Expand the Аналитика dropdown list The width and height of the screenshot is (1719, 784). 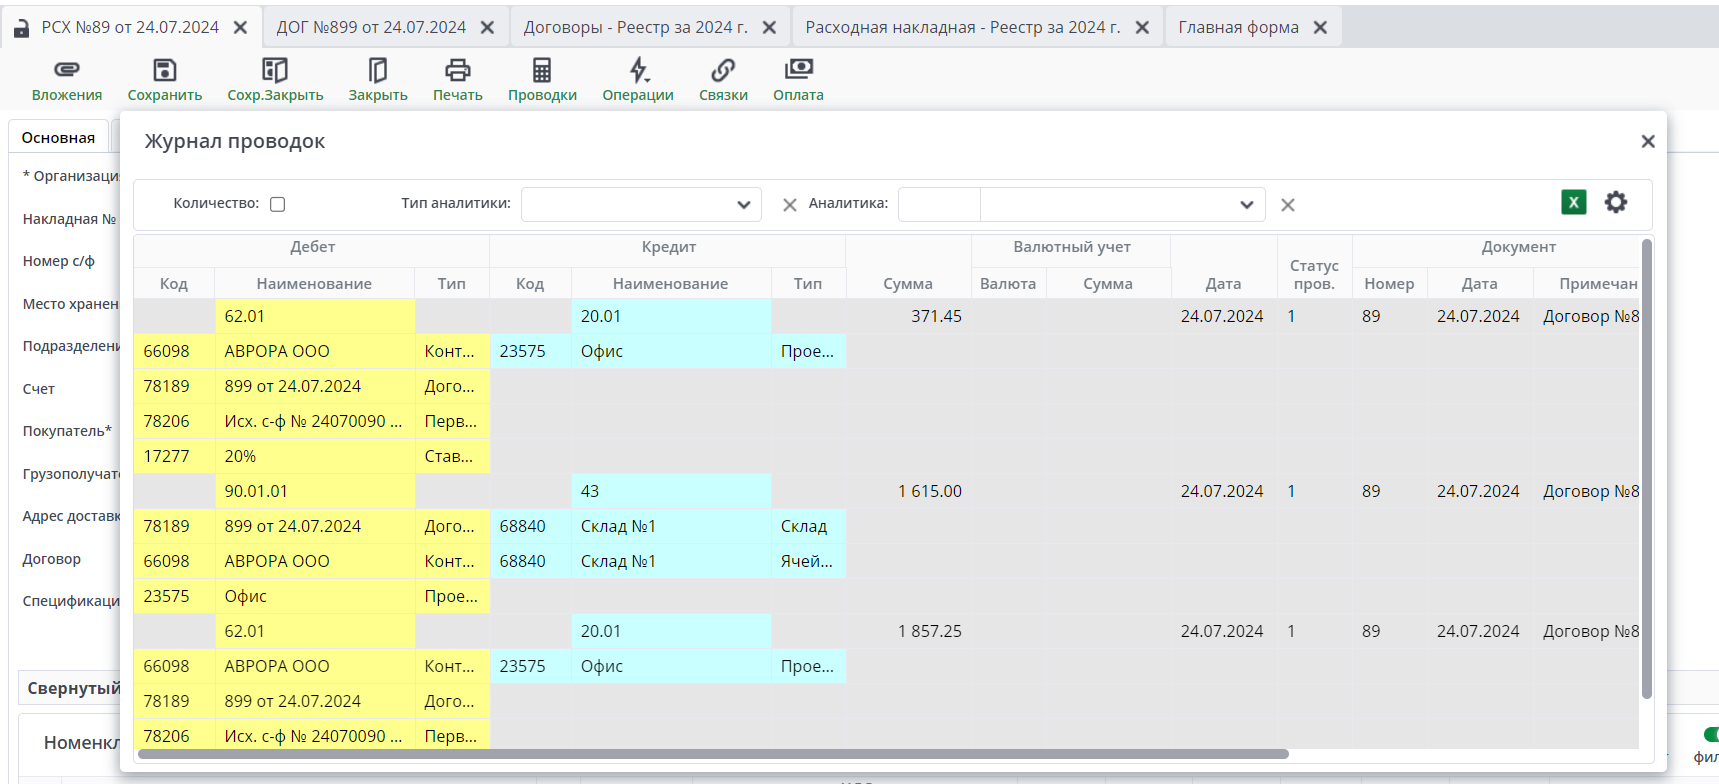pos(1246,205)
